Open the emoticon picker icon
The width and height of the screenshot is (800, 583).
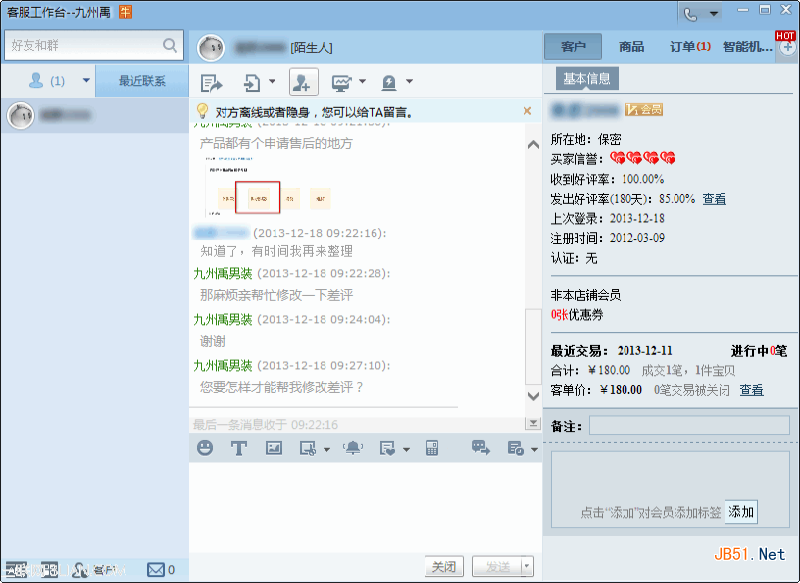point(205,449)
